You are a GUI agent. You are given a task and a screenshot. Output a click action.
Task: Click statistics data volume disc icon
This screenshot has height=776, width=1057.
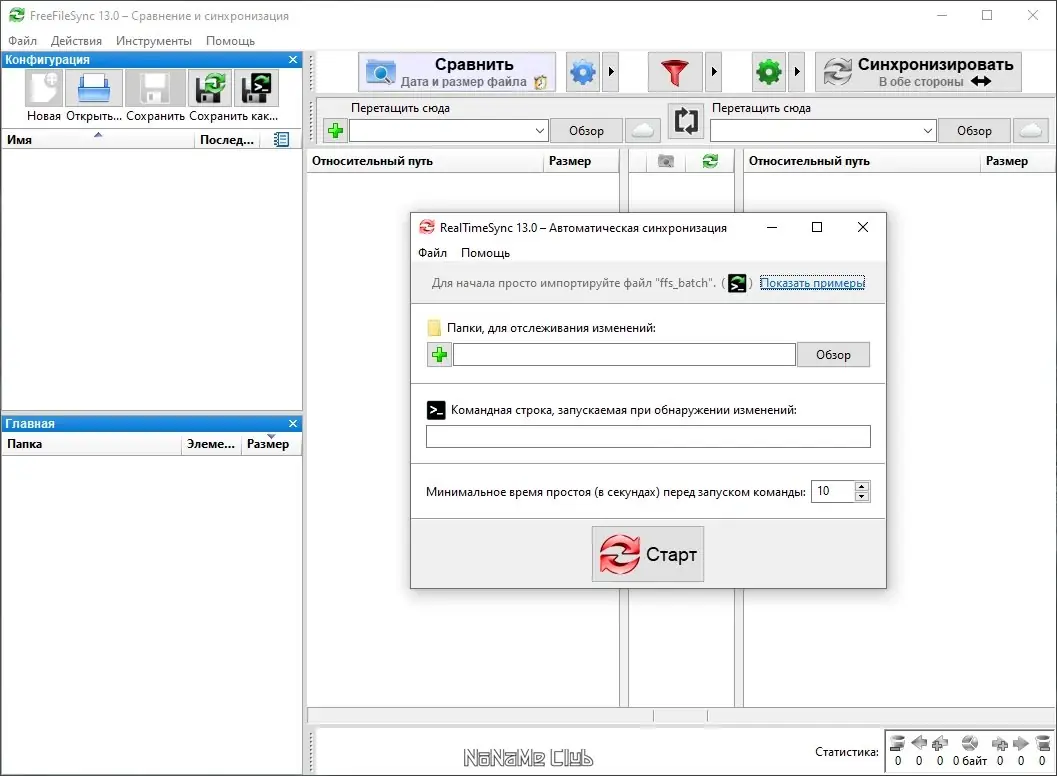click(x=969, y=743)
